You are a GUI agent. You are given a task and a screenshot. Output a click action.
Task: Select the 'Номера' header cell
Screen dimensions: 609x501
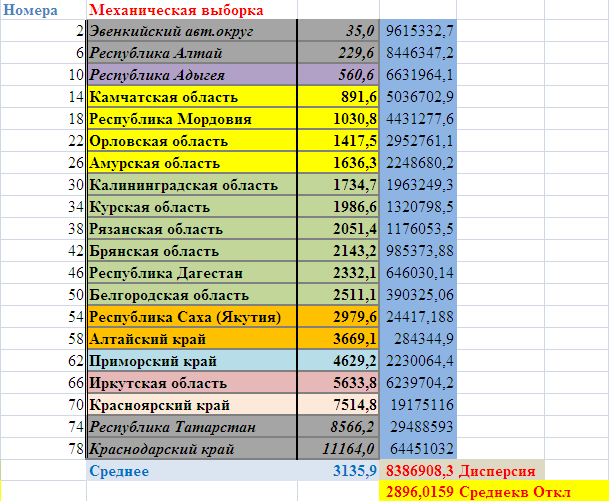click(43, 10)
